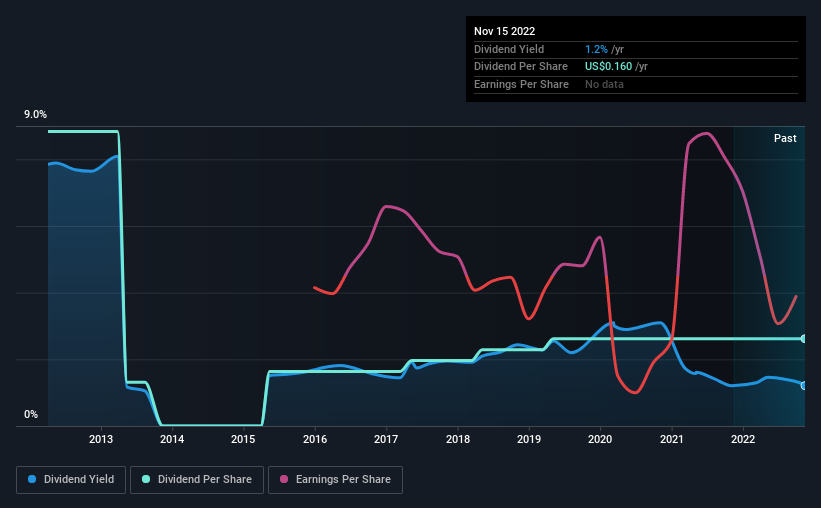Viewport: 821px width, 508px height.
Task: Click the 1.2% Dividend Yield tooltip value
Action: tap(596, 49)
